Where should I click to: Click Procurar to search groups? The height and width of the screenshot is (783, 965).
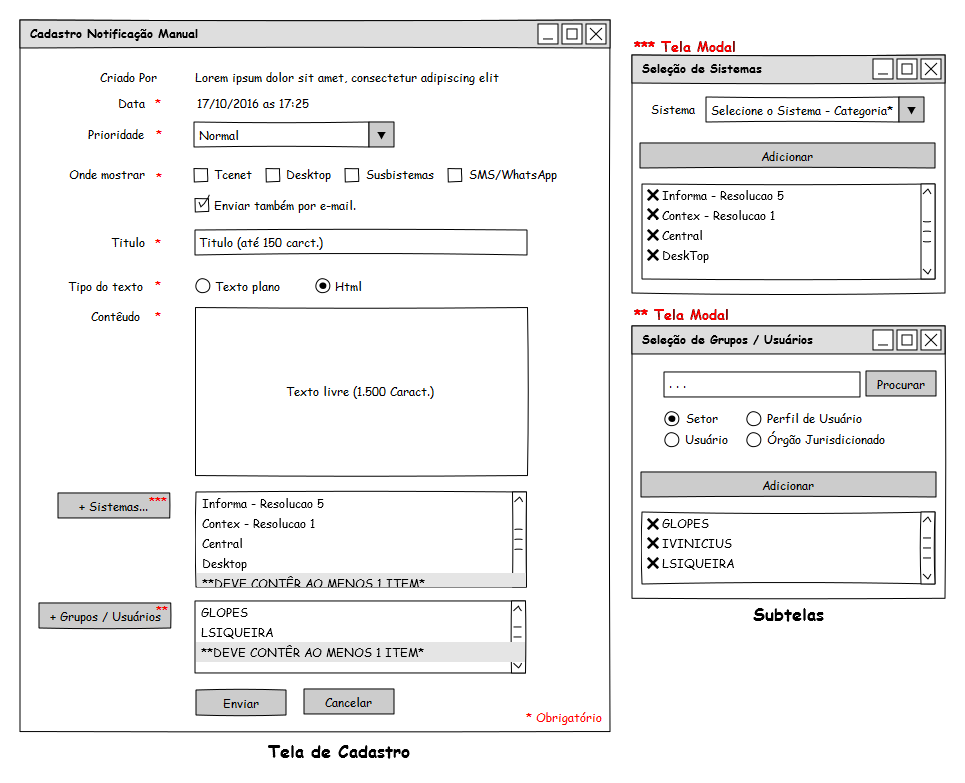pos(900,384)
